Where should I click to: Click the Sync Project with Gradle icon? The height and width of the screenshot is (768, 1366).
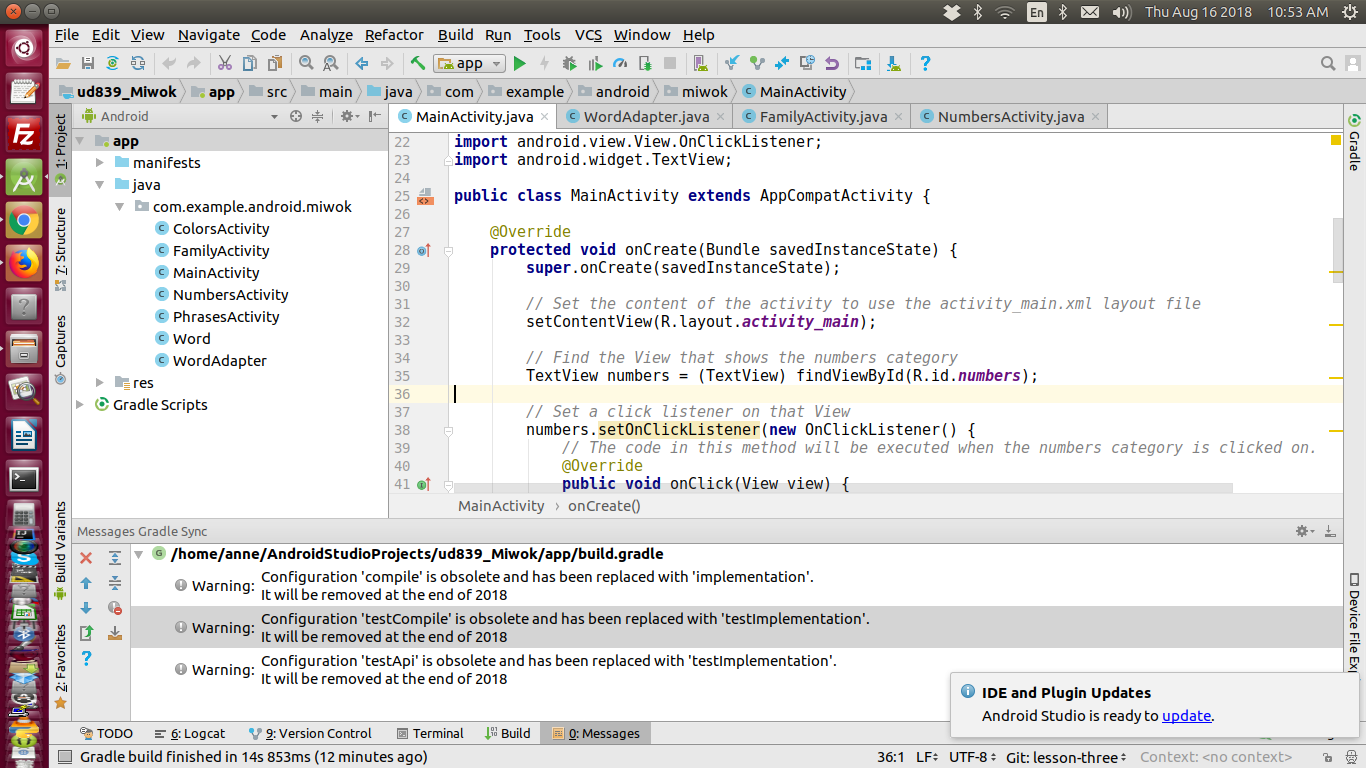click(x=112, y=63)
